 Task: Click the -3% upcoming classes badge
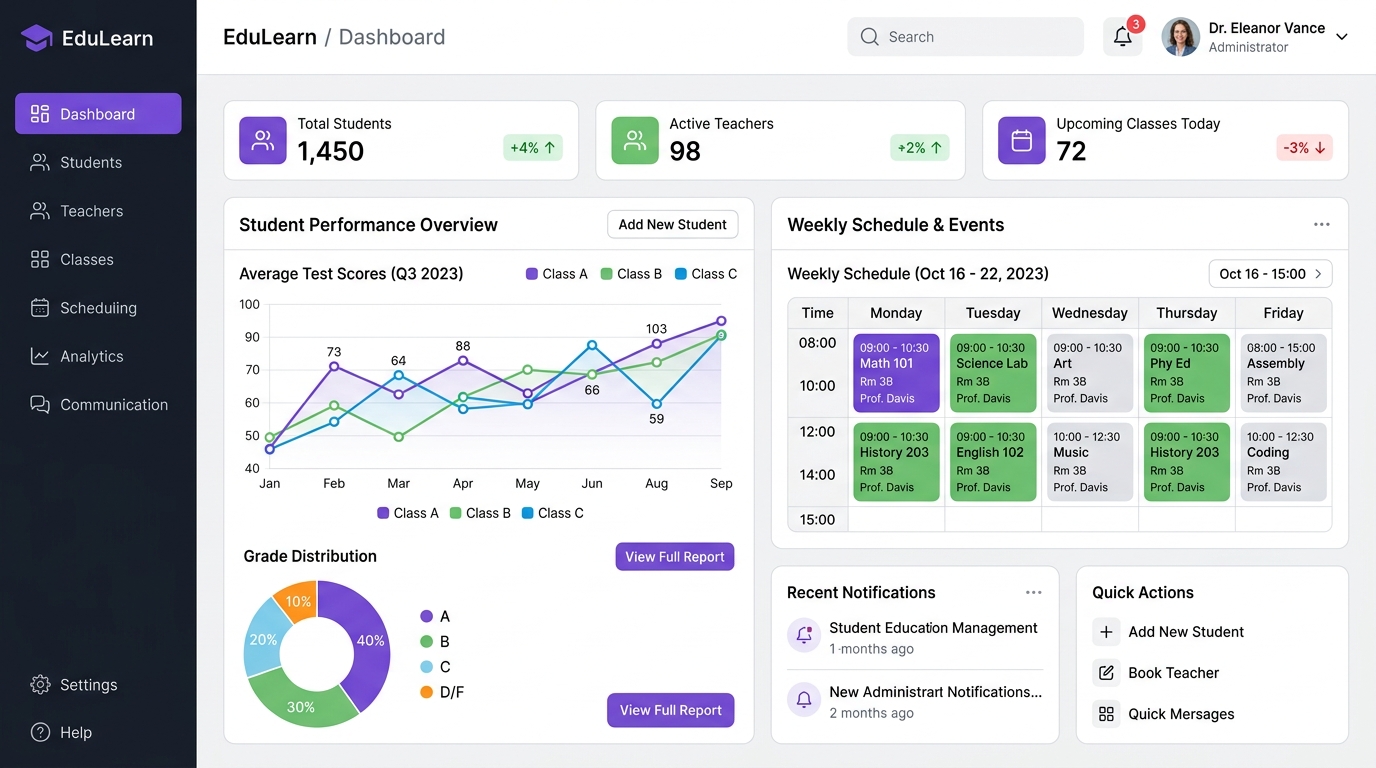(x=1304, y=148)
